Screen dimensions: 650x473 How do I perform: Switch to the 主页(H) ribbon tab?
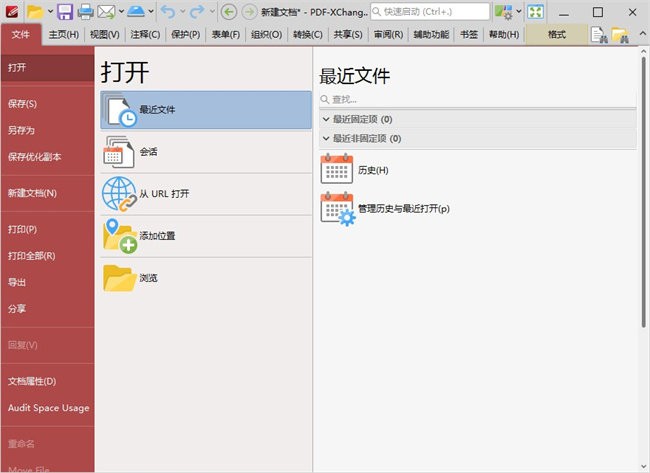(x=63, y=35)
